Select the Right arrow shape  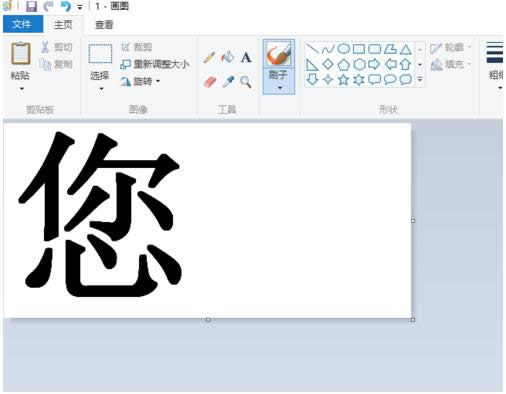click(x=374, y=64)
